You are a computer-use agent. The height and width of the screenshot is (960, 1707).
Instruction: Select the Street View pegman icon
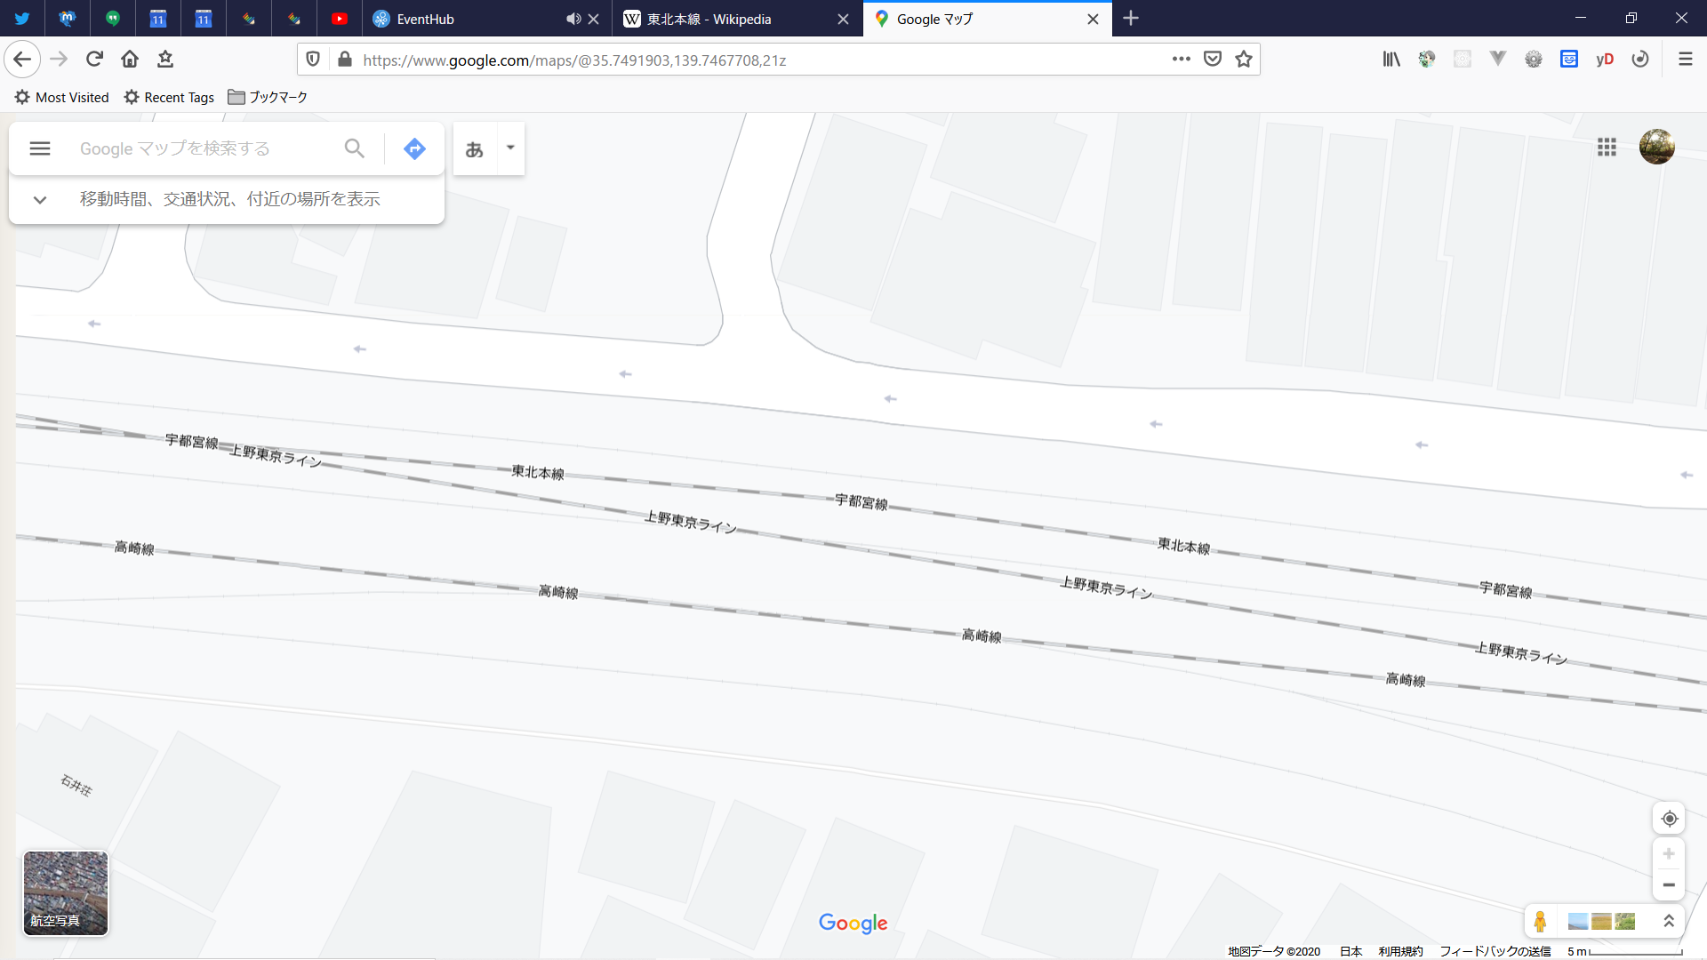[1540, 921]
